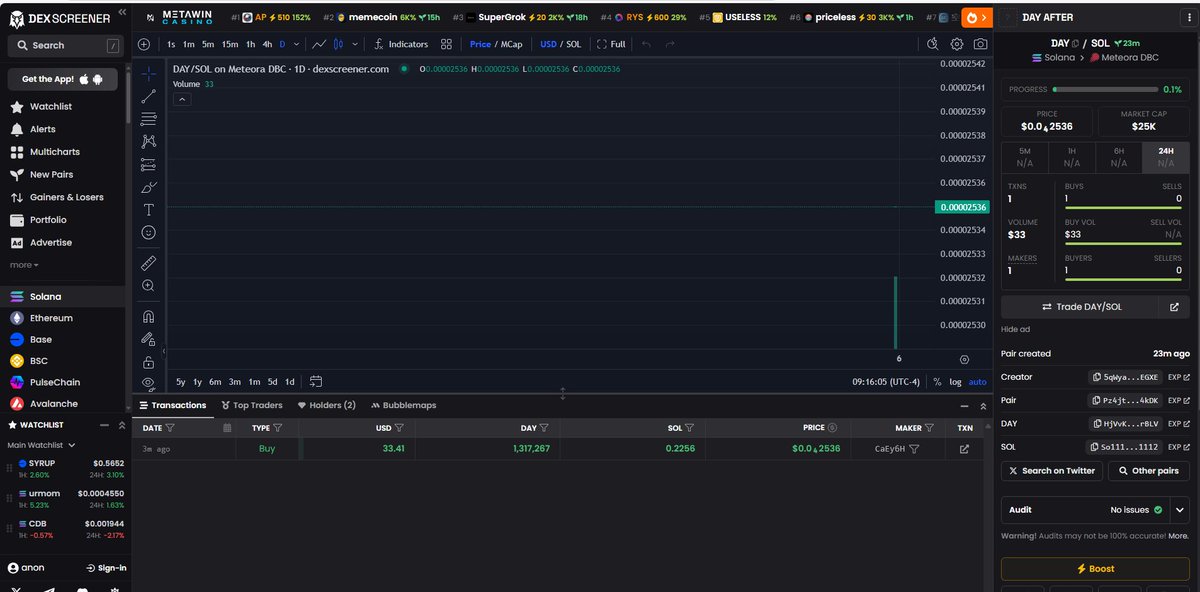Toggle stay in drawing mode
1200x592 pixels.
148,339
